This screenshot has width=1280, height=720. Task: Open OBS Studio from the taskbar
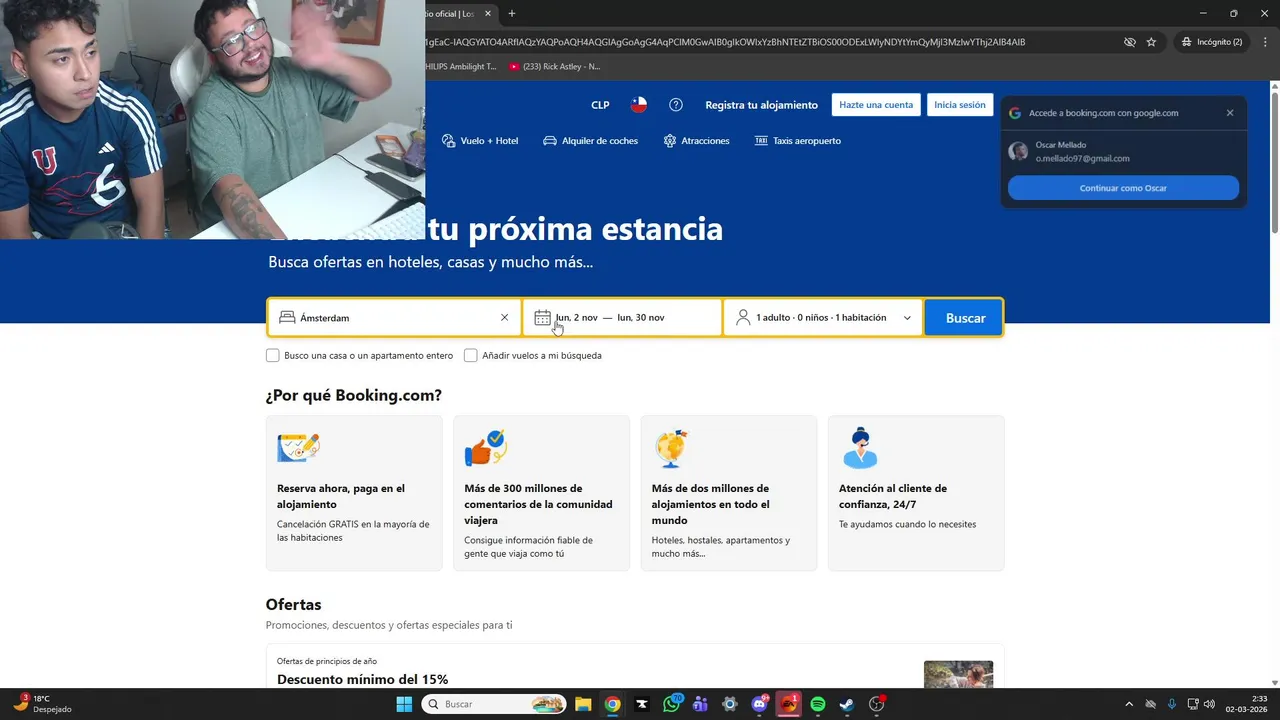pos(877,704)
